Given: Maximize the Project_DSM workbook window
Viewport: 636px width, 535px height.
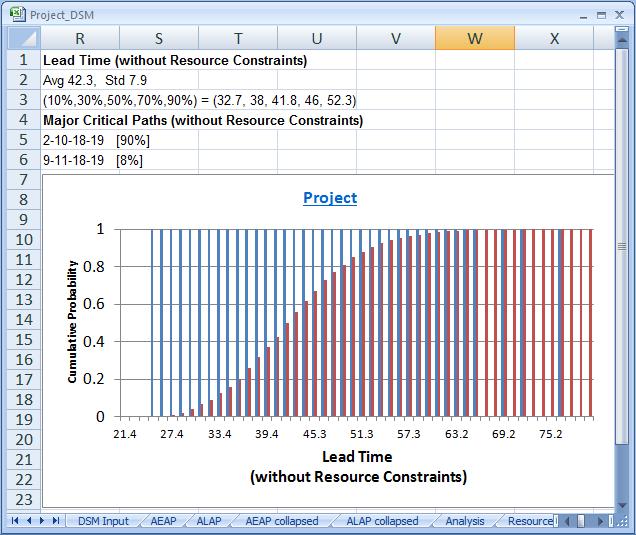Looking at the screenshot, I should (602, 15).
